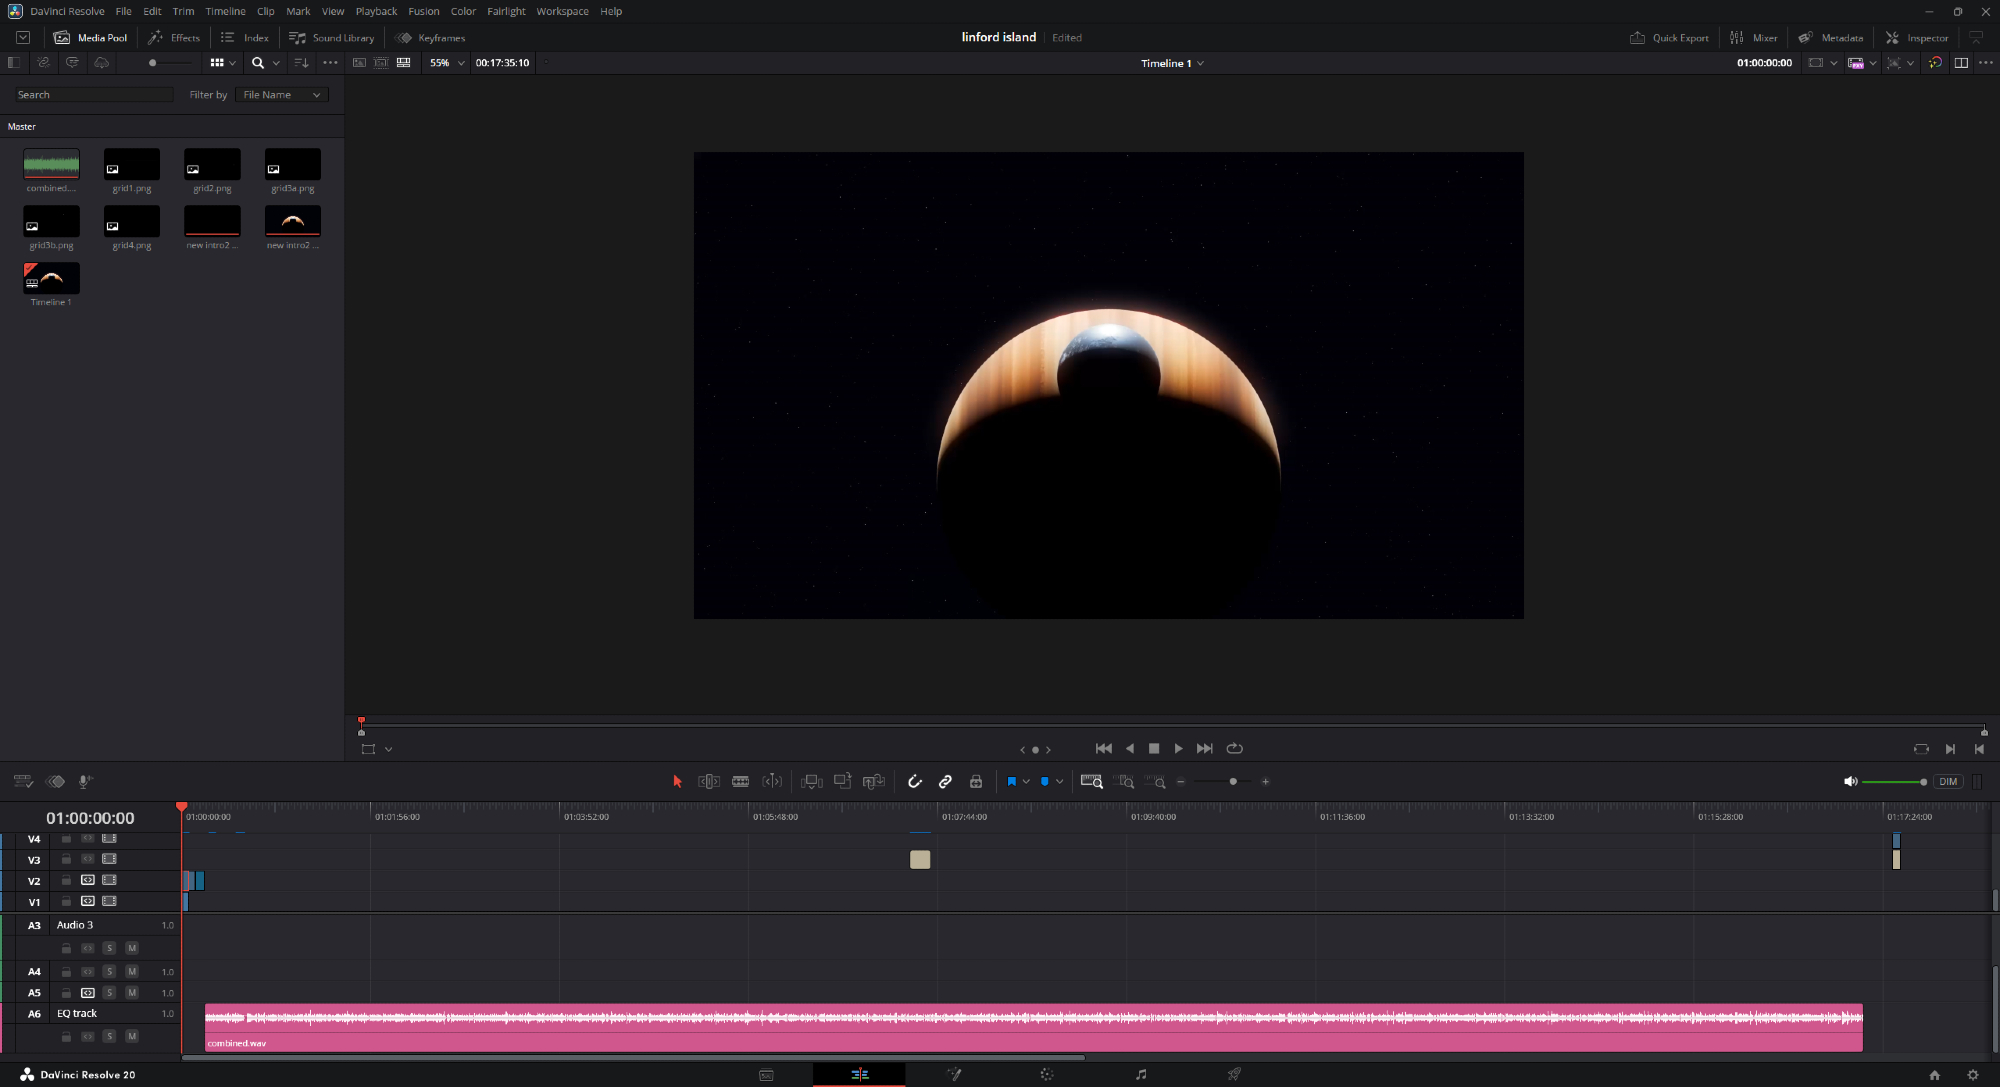The width and height of the screenshot is (2000, 1087).
Task: Expand the Timeline 1 name dropdown
Action: point(1200,63)
